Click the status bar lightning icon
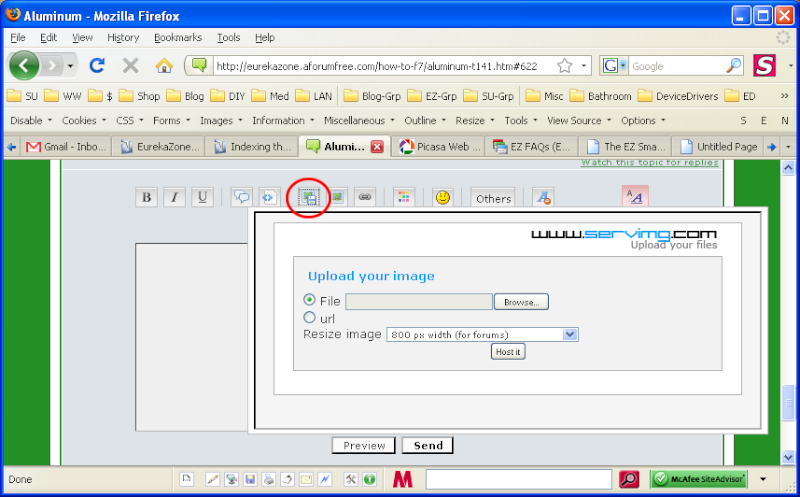This screenshot has width=800, height=497. click(324, 479)
